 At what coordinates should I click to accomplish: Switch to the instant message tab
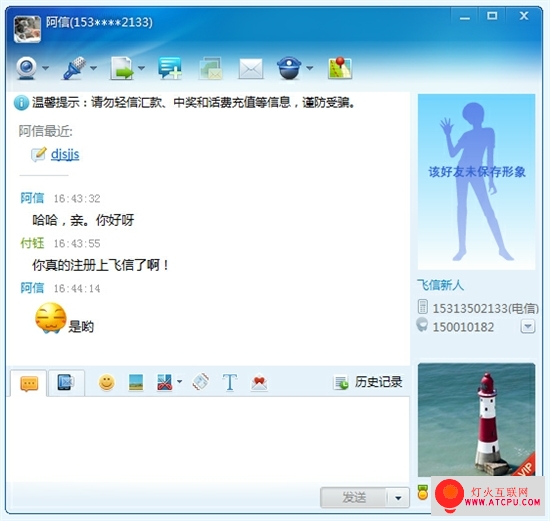[29, 383]
